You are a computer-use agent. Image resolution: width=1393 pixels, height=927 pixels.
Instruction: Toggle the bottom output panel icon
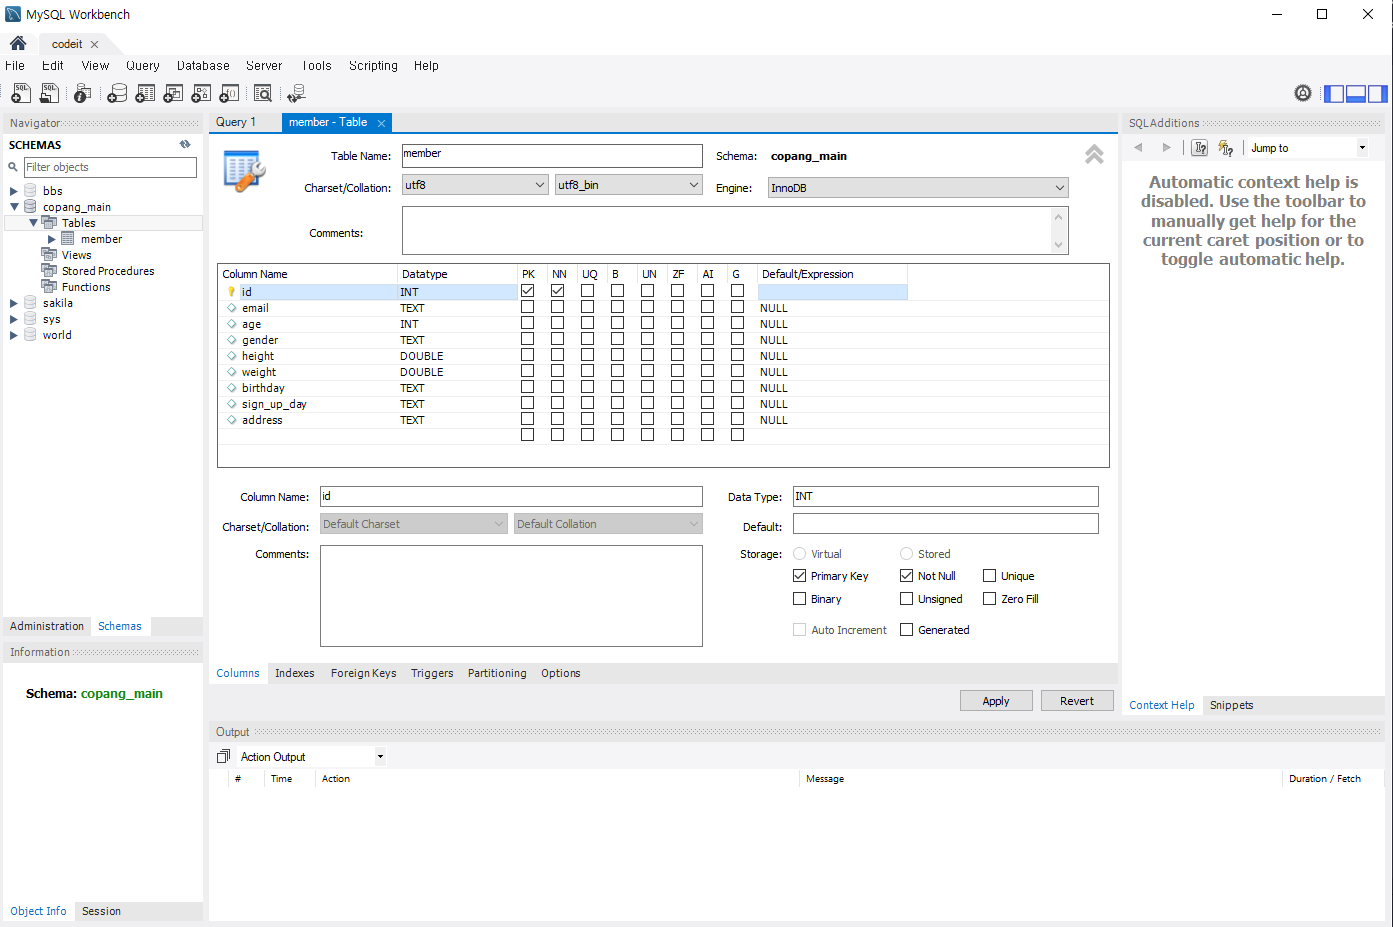click(1356, 94)
